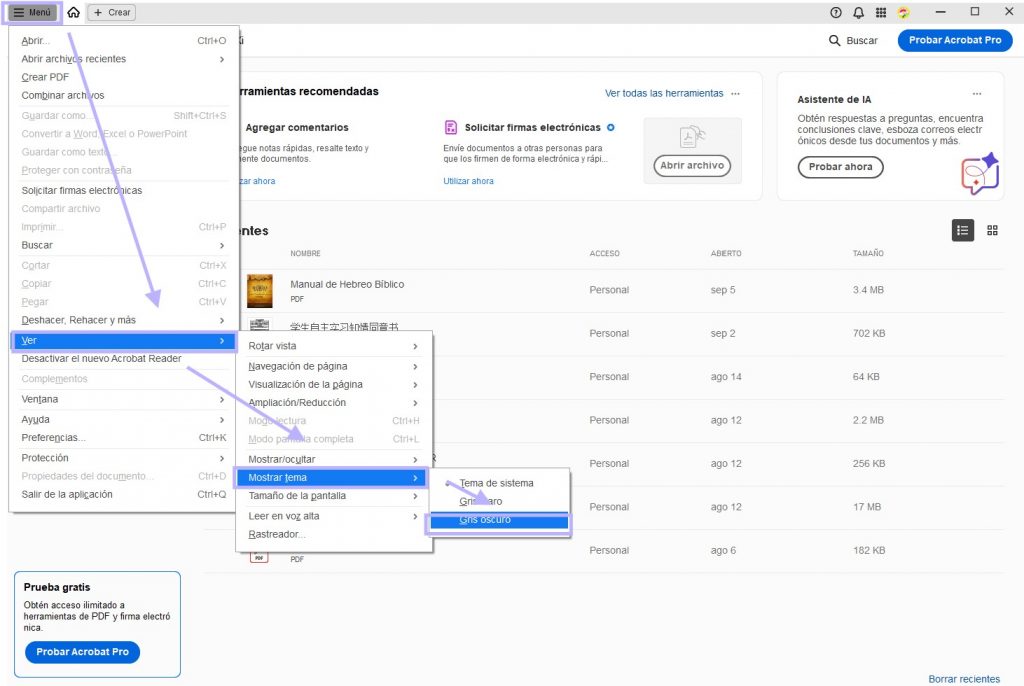Image resolution: width=1024 pixels, height=686 pixels.
Task: Expand Abrir archivos recientes submenu
Action: [x=123, y=59]
